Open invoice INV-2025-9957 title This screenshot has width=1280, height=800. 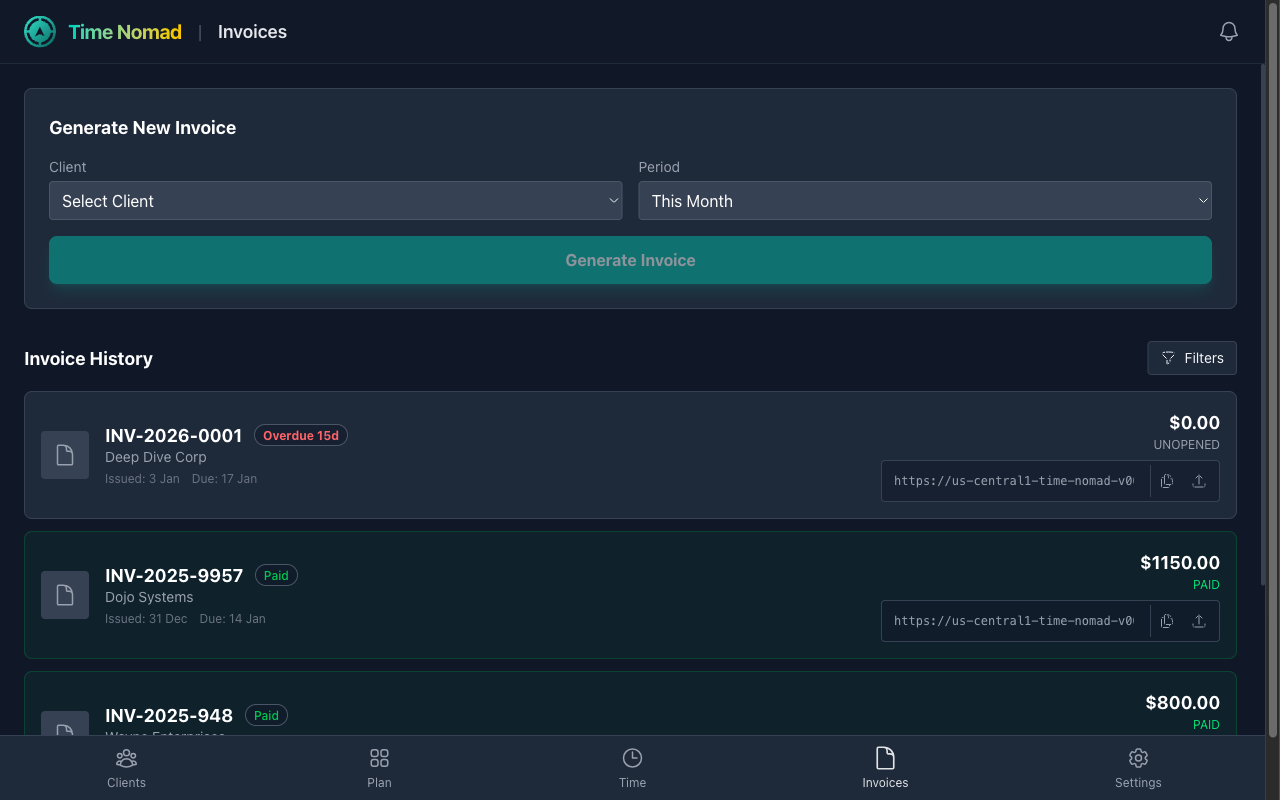[174, 576]
